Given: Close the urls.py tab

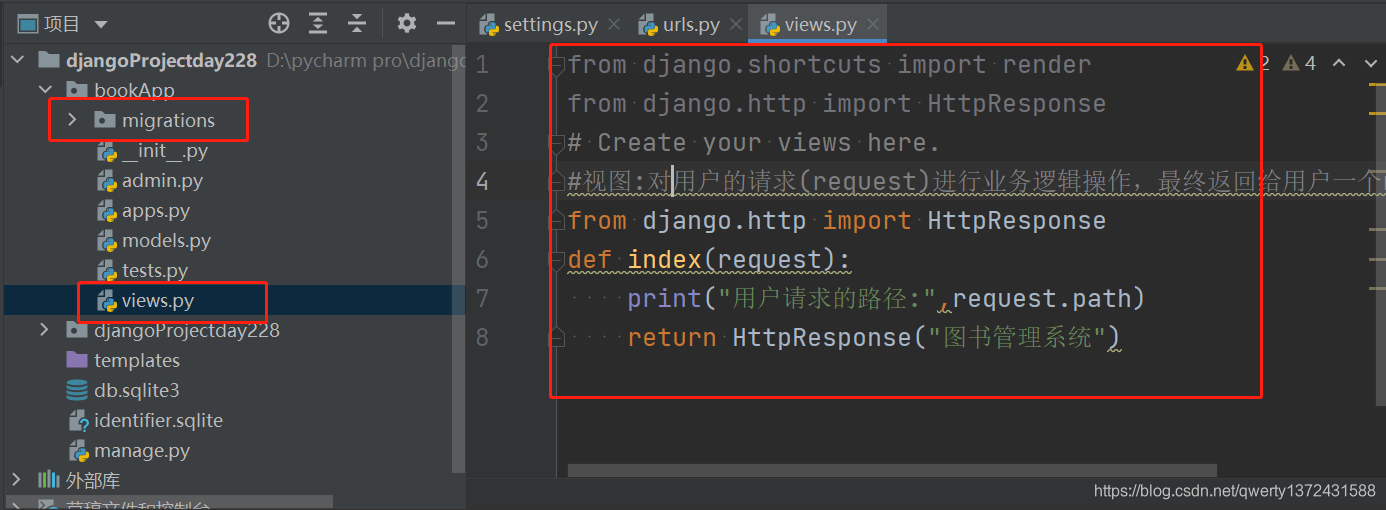Looking at the screenshot, I should pos(736,24).
